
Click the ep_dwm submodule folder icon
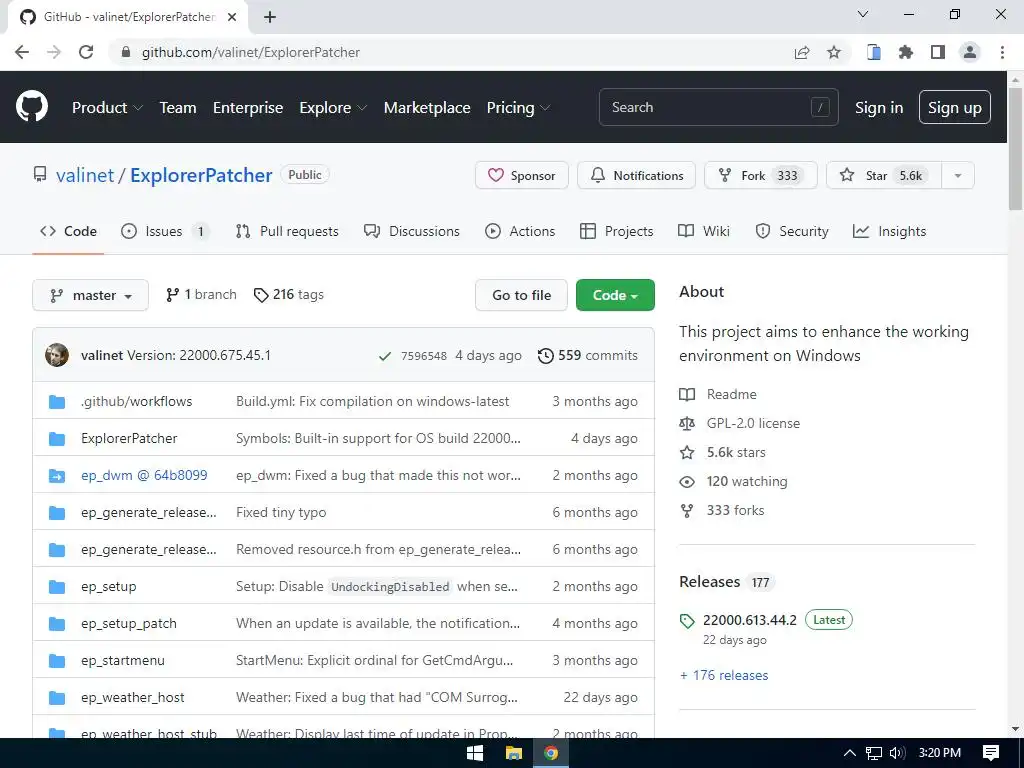[x=57, y=476]
